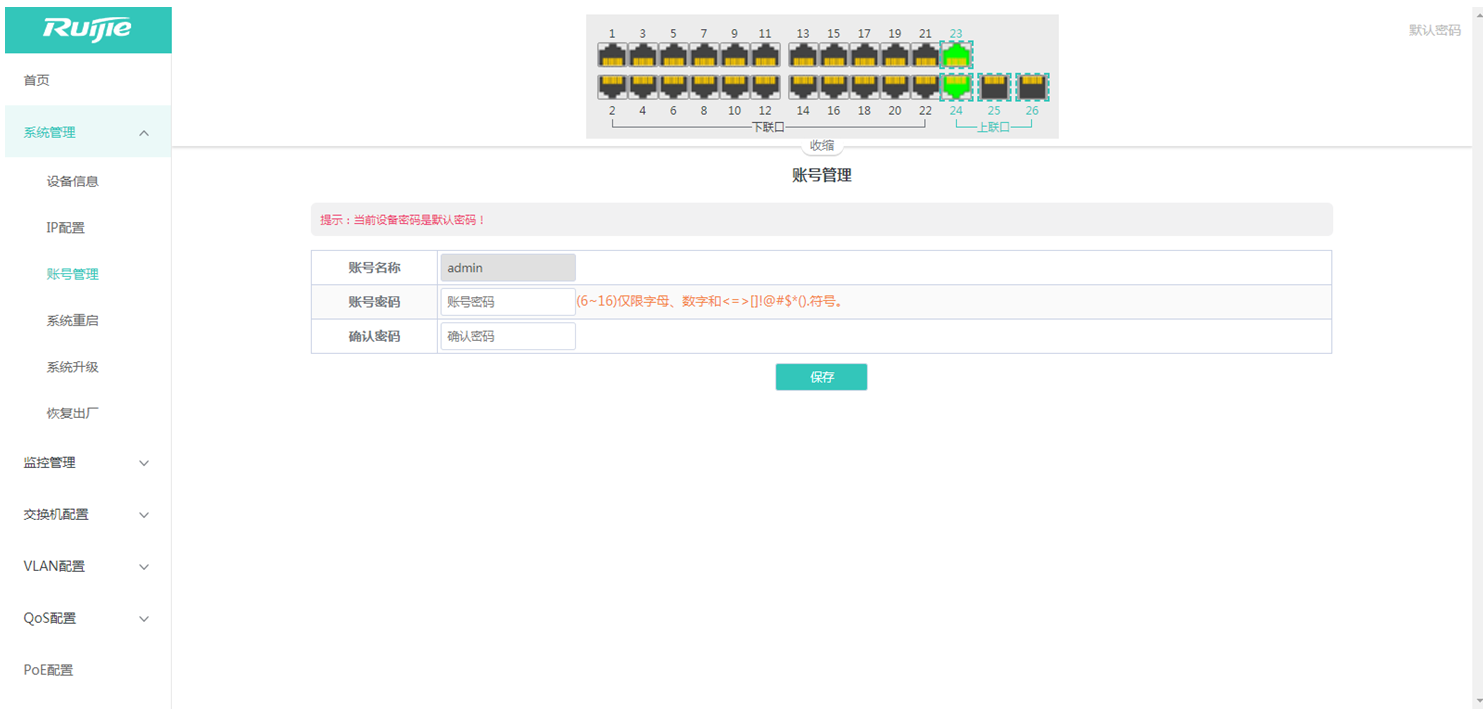Select green active port 23 icon
Screen dimensions: 1483x712
pos(957,55)
